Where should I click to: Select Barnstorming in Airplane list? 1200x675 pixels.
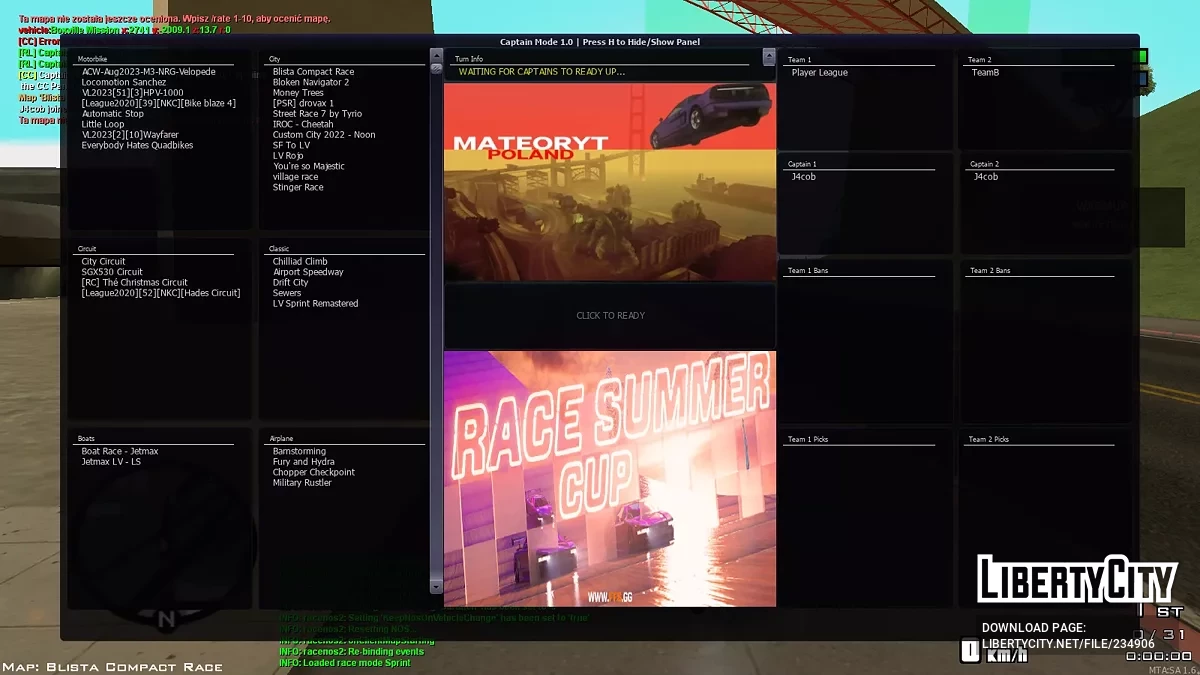(299, 452)
